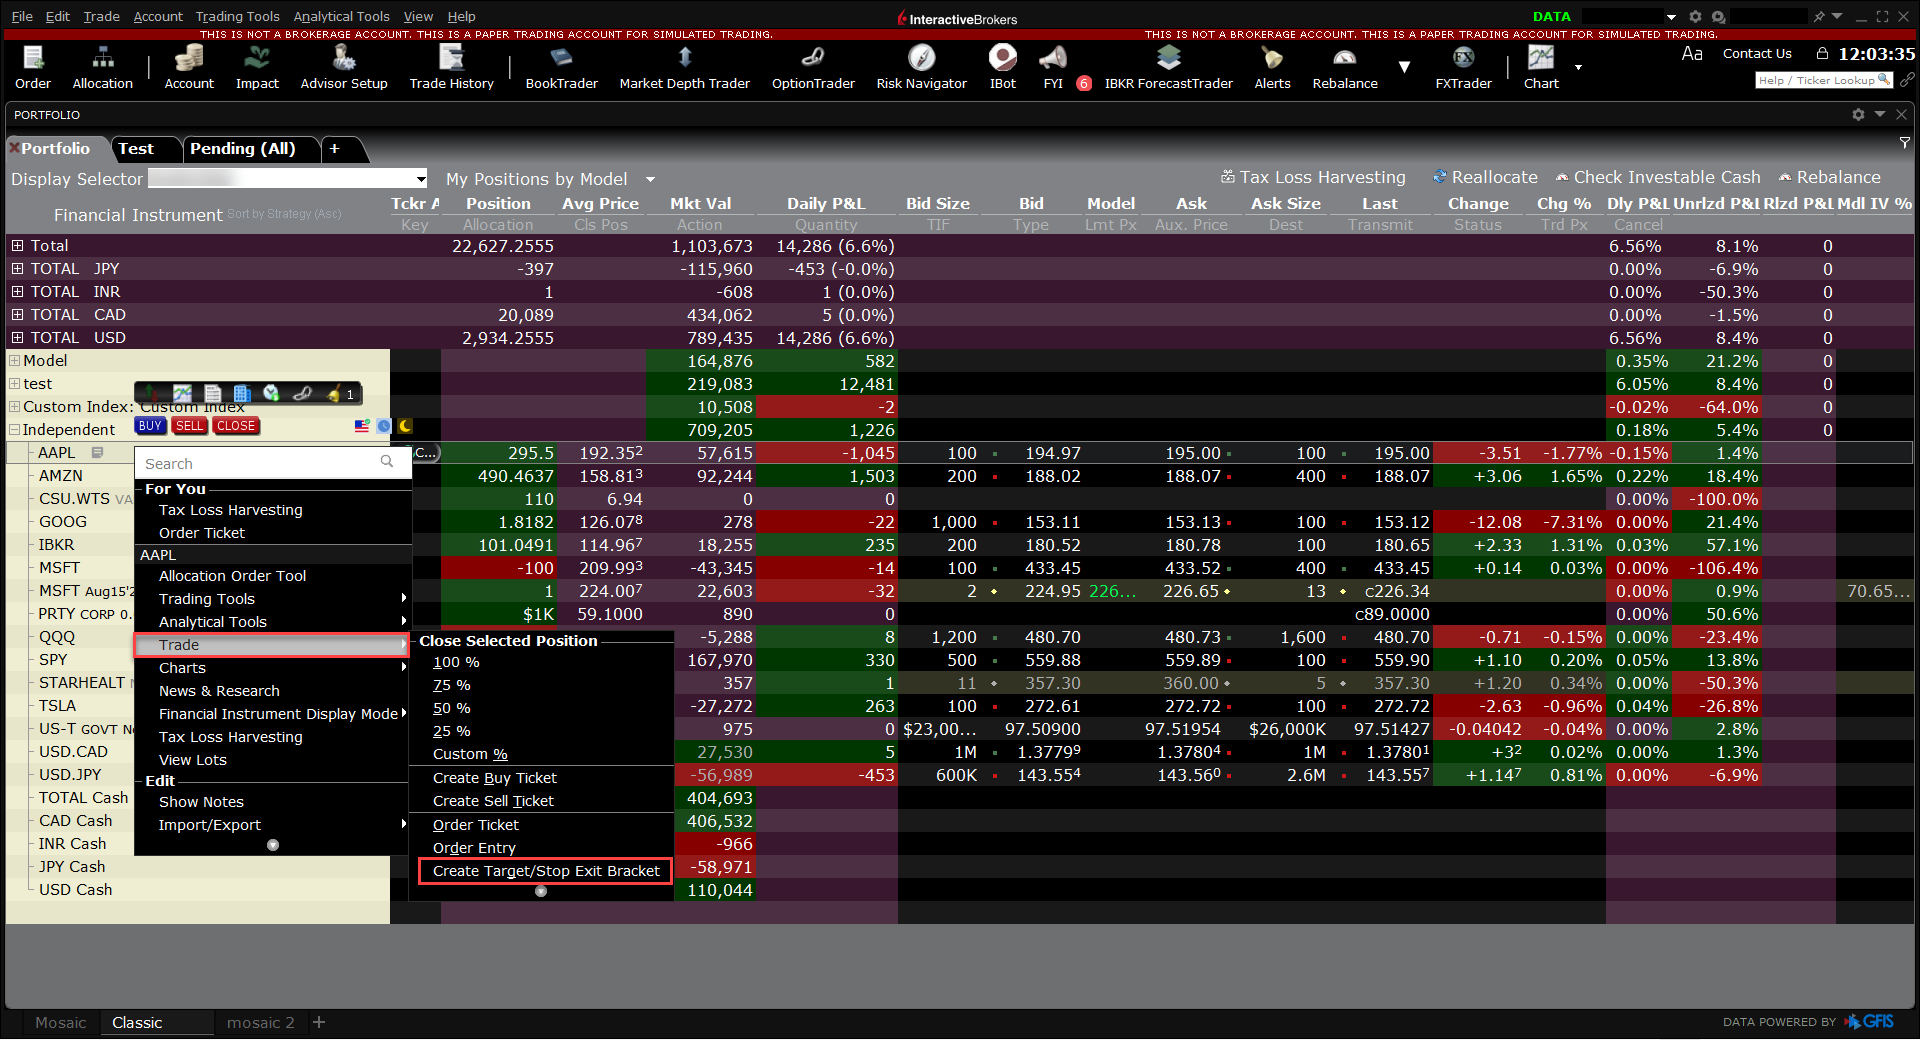The width and height of the screenshot is (1920, 1040).
Task: Click the Help / Ticker Lookup field
Action: (x=1824, y=80)
